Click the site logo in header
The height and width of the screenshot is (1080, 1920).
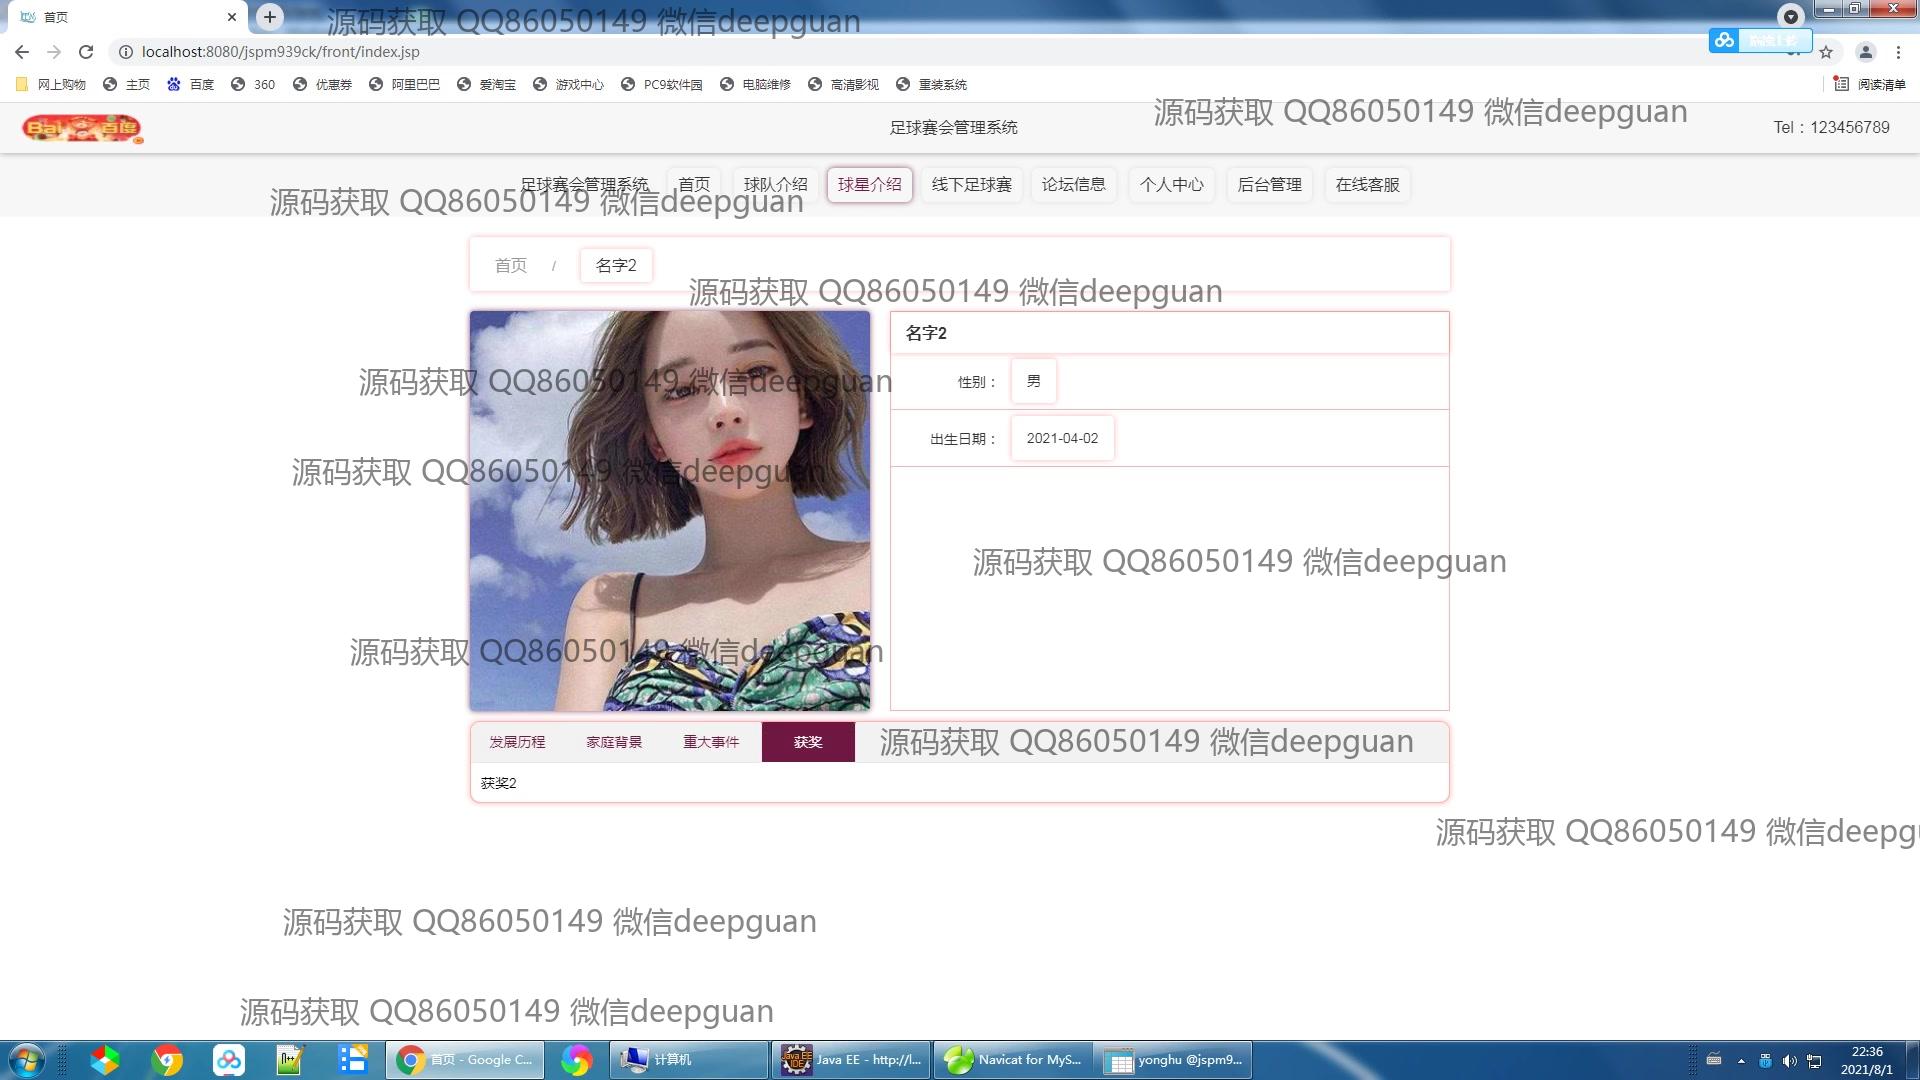pos(82,128)
